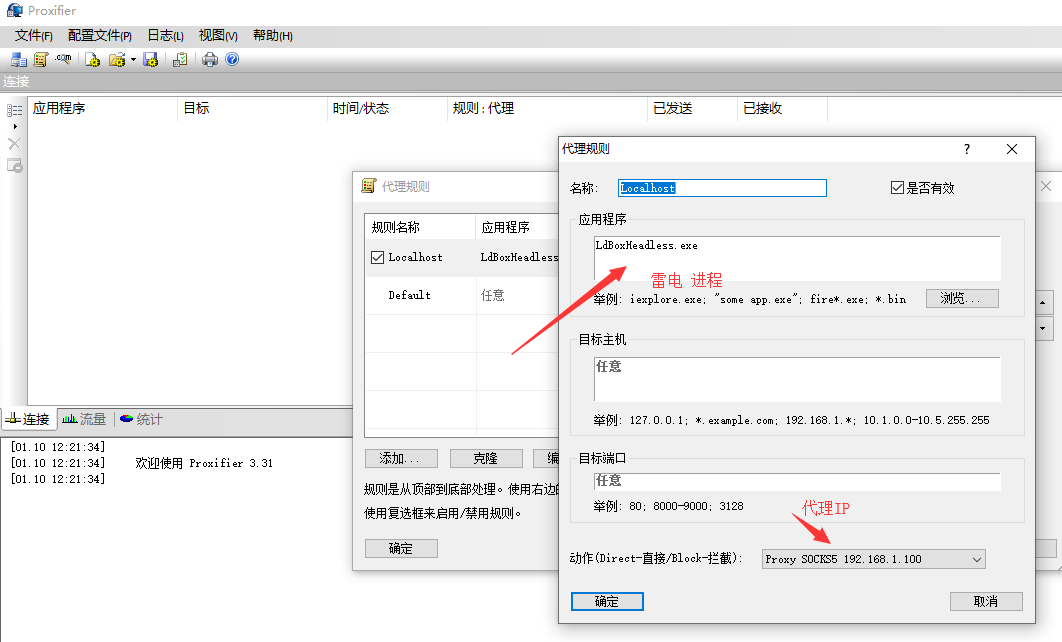Screen dimensions: 1062x642
Task: Create new profile toolbar icon
Action: point(93,60)
